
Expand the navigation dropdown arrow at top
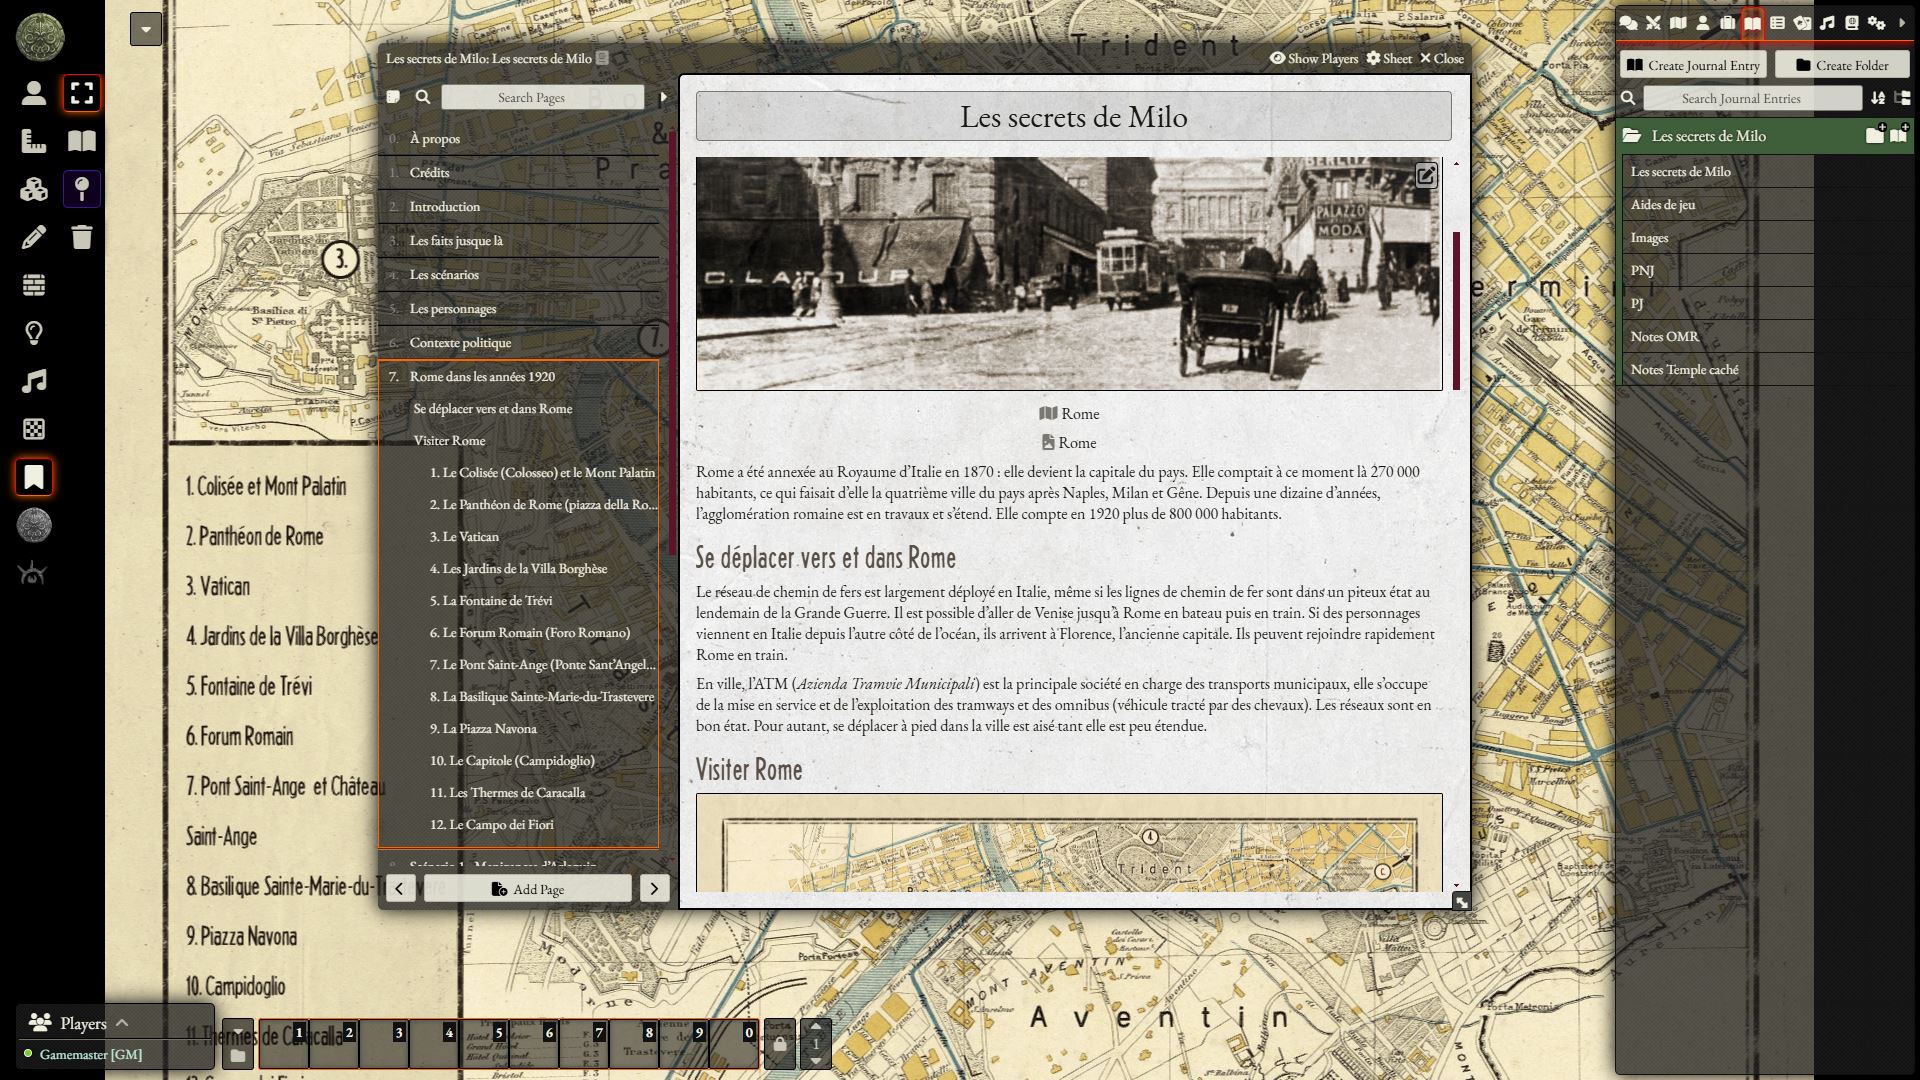146,29
